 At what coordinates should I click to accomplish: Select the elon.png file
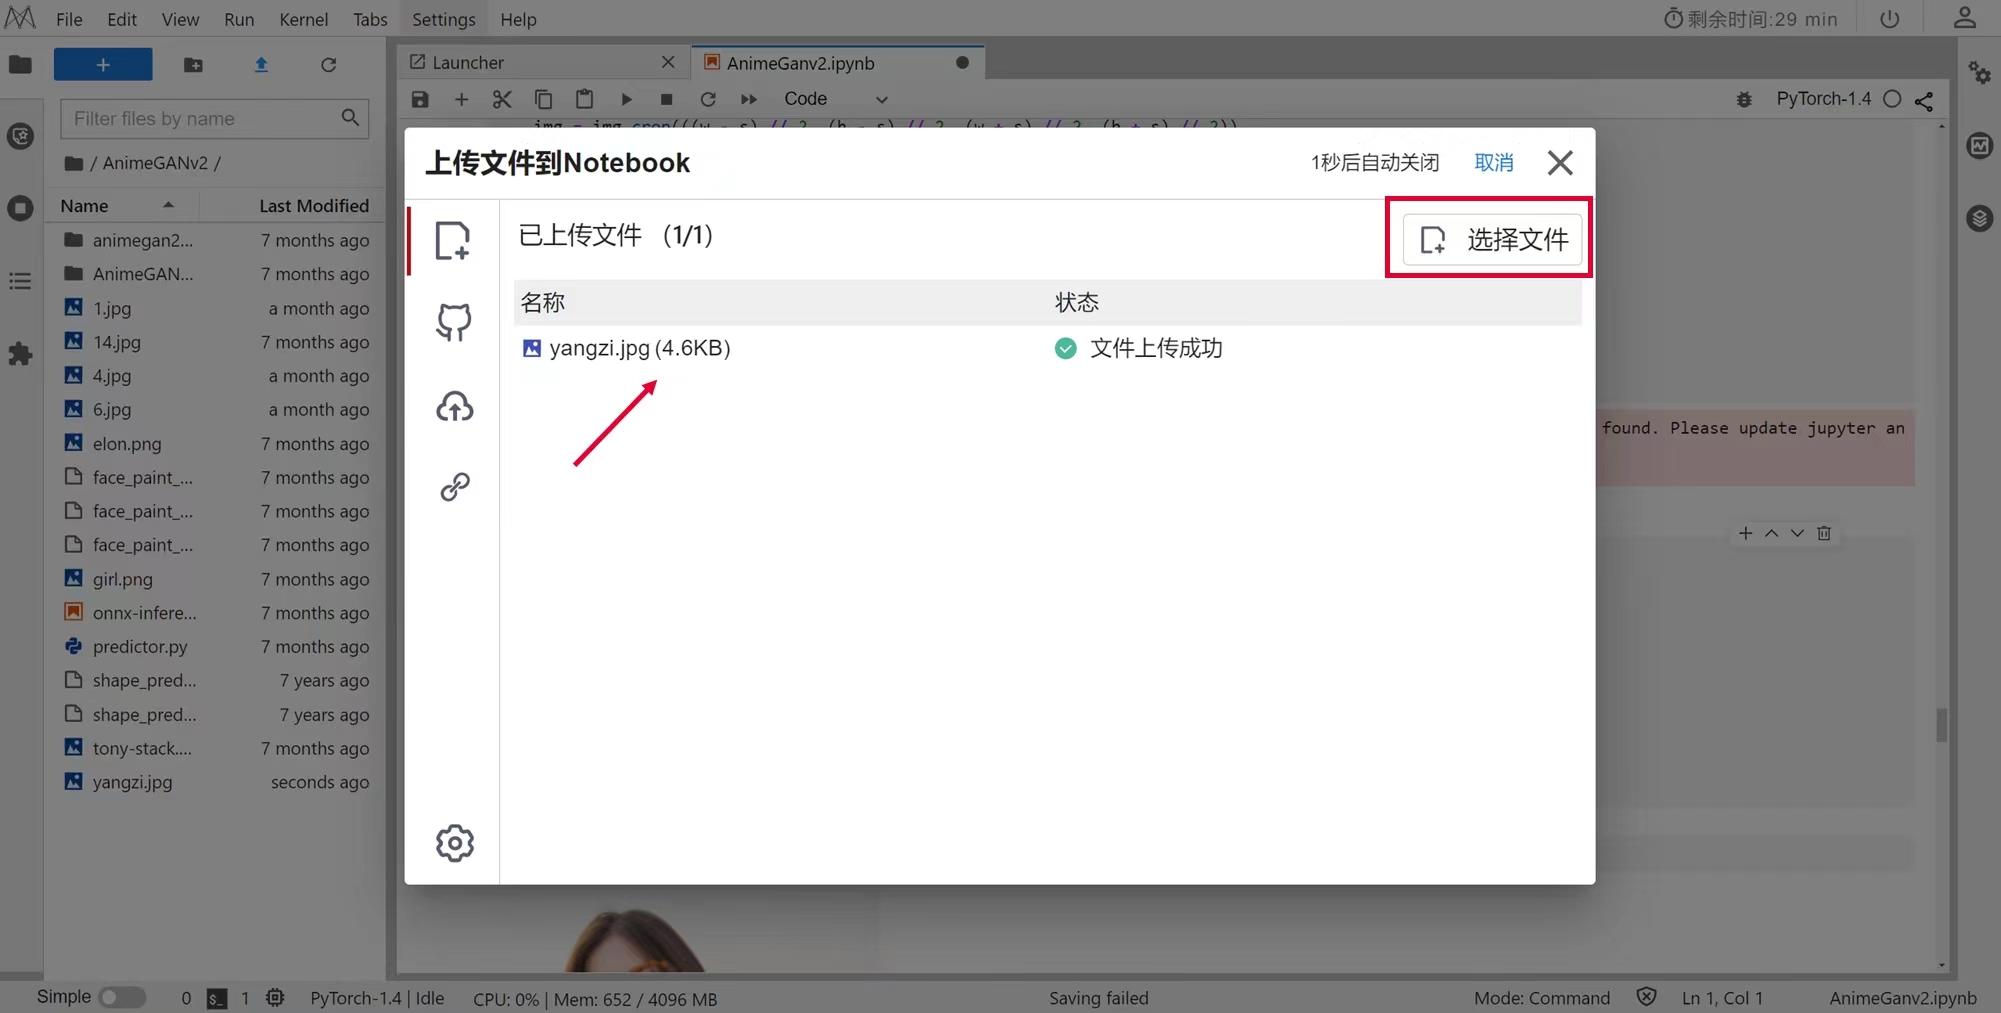pyautogui.click(x=215, y=443)
